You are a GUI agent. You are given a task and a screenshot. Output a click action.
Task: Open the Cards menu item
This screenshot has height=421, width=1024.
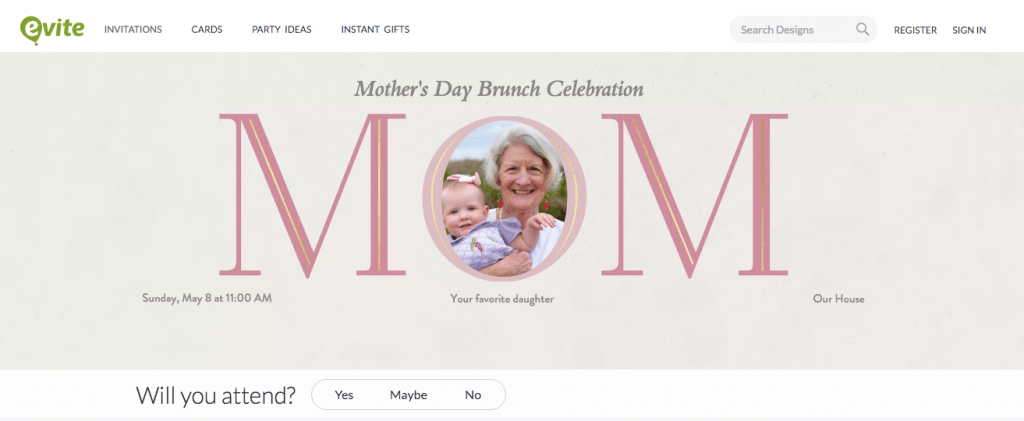point(207,30)
